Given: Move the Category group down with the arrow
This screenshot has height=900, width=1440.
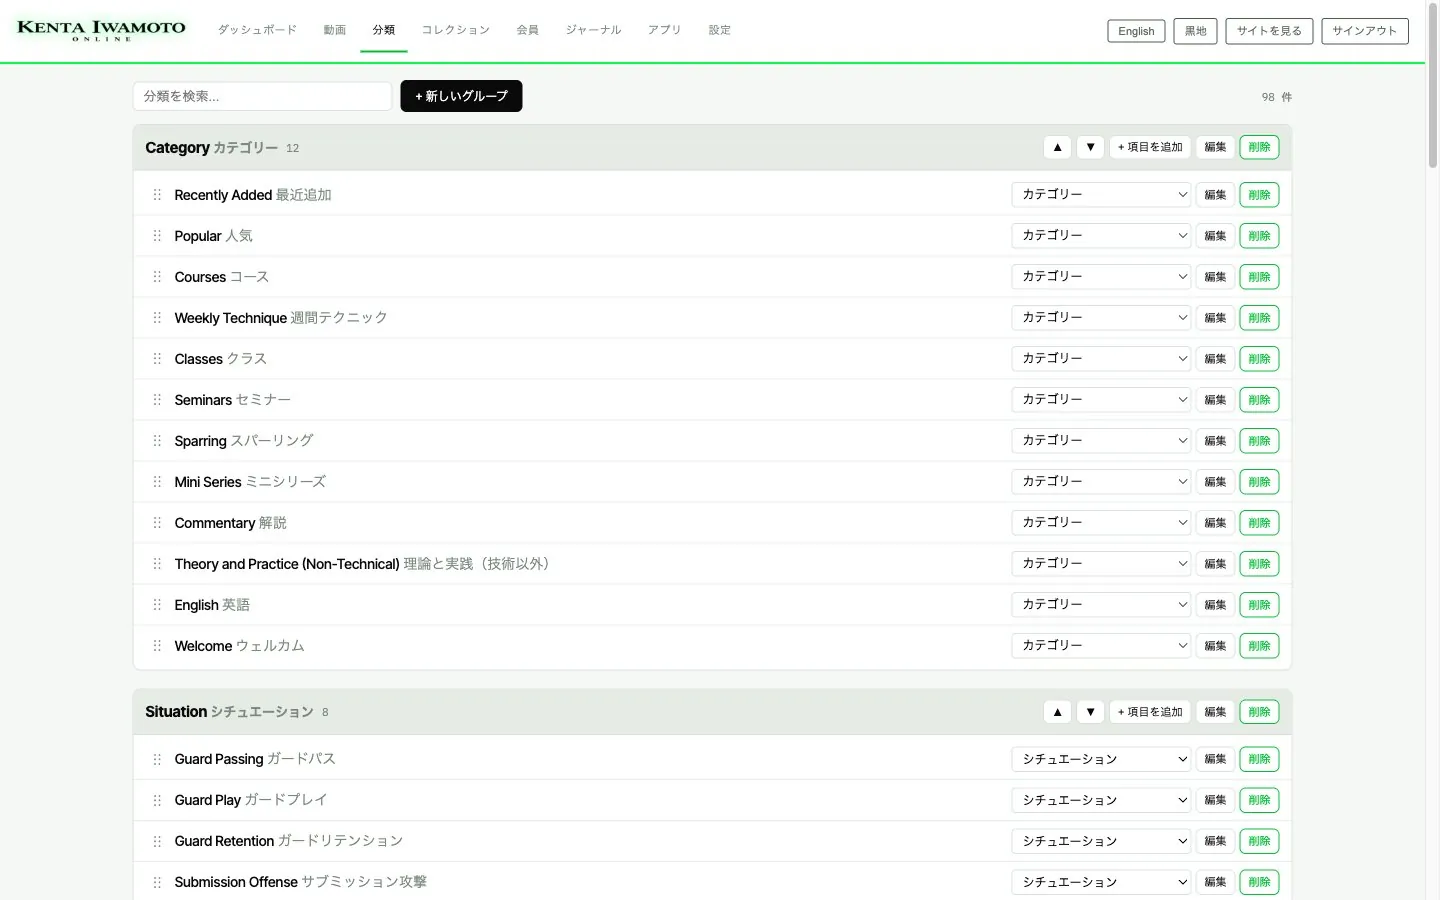Looking at the screenshot, I should point(1090,147).
